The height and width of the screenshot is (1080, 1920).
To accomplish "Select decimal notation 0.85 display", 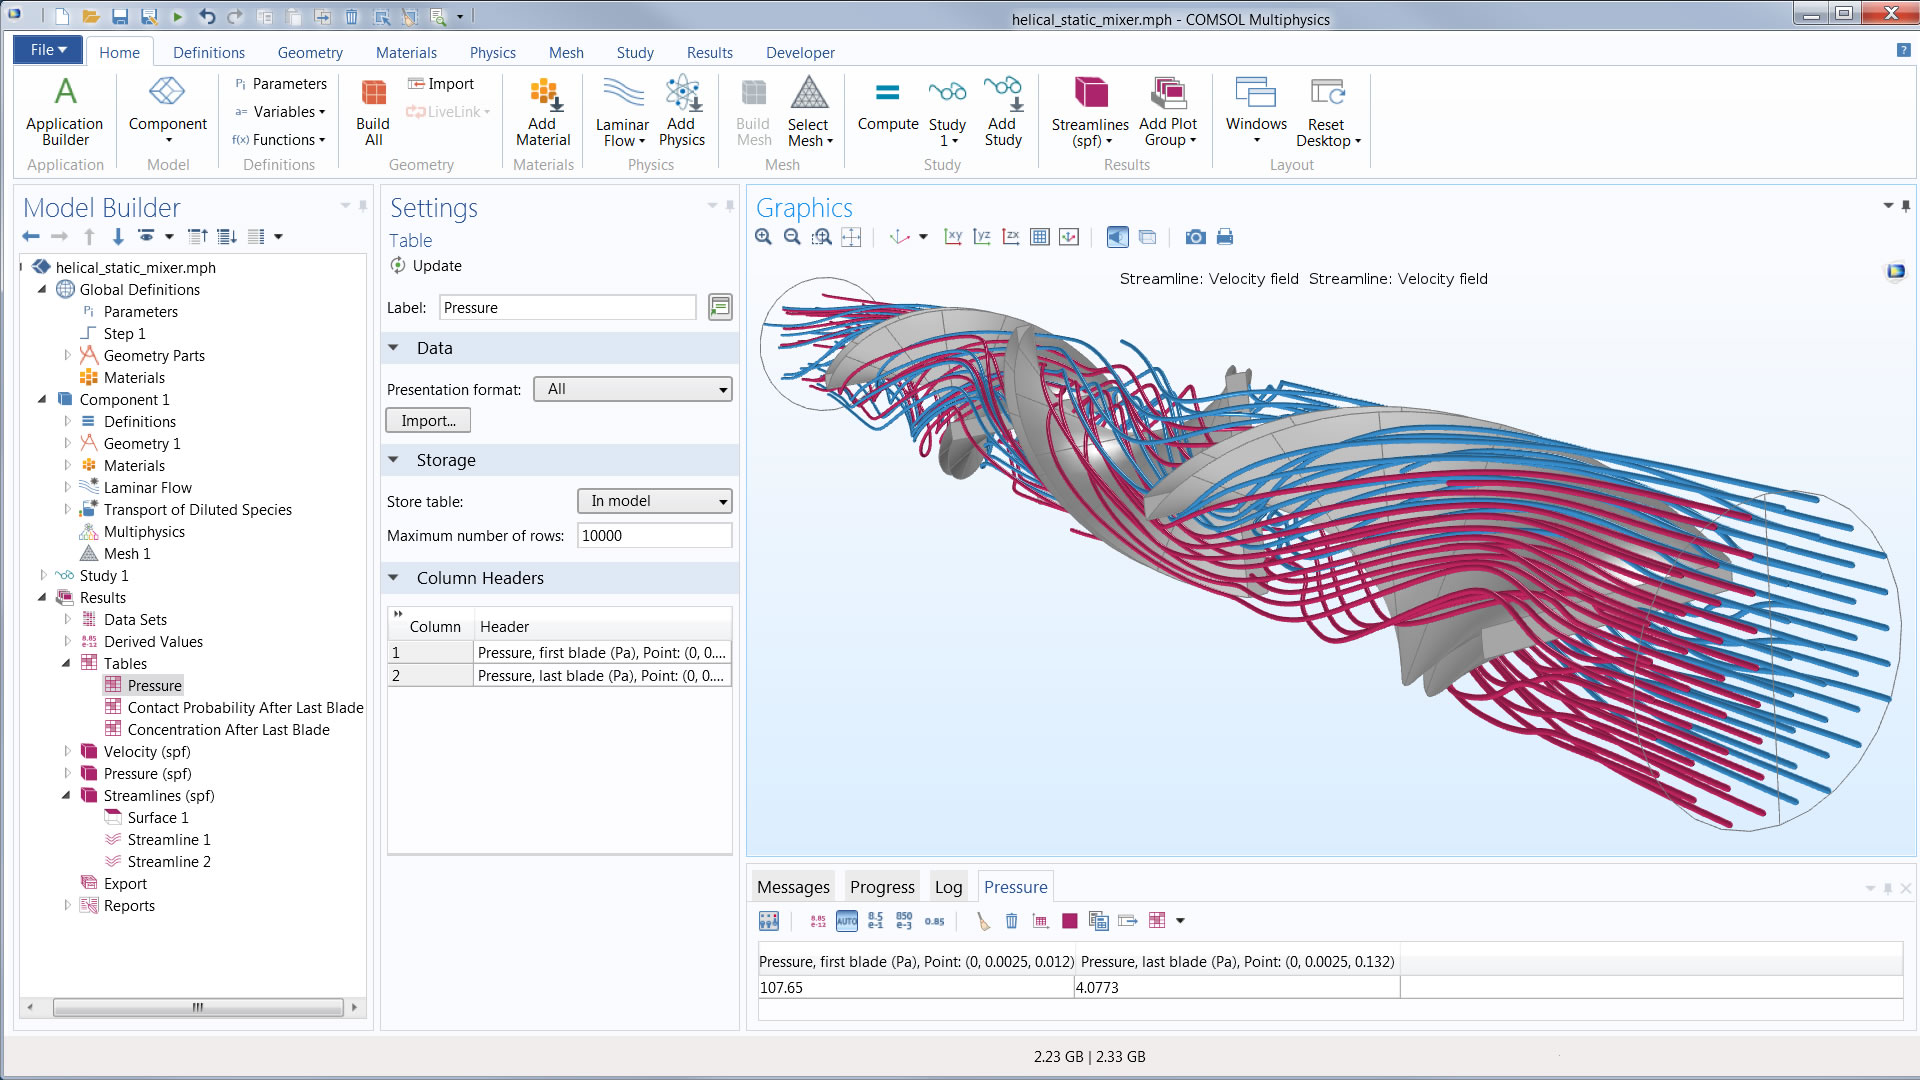I will [x=935, y=921].
